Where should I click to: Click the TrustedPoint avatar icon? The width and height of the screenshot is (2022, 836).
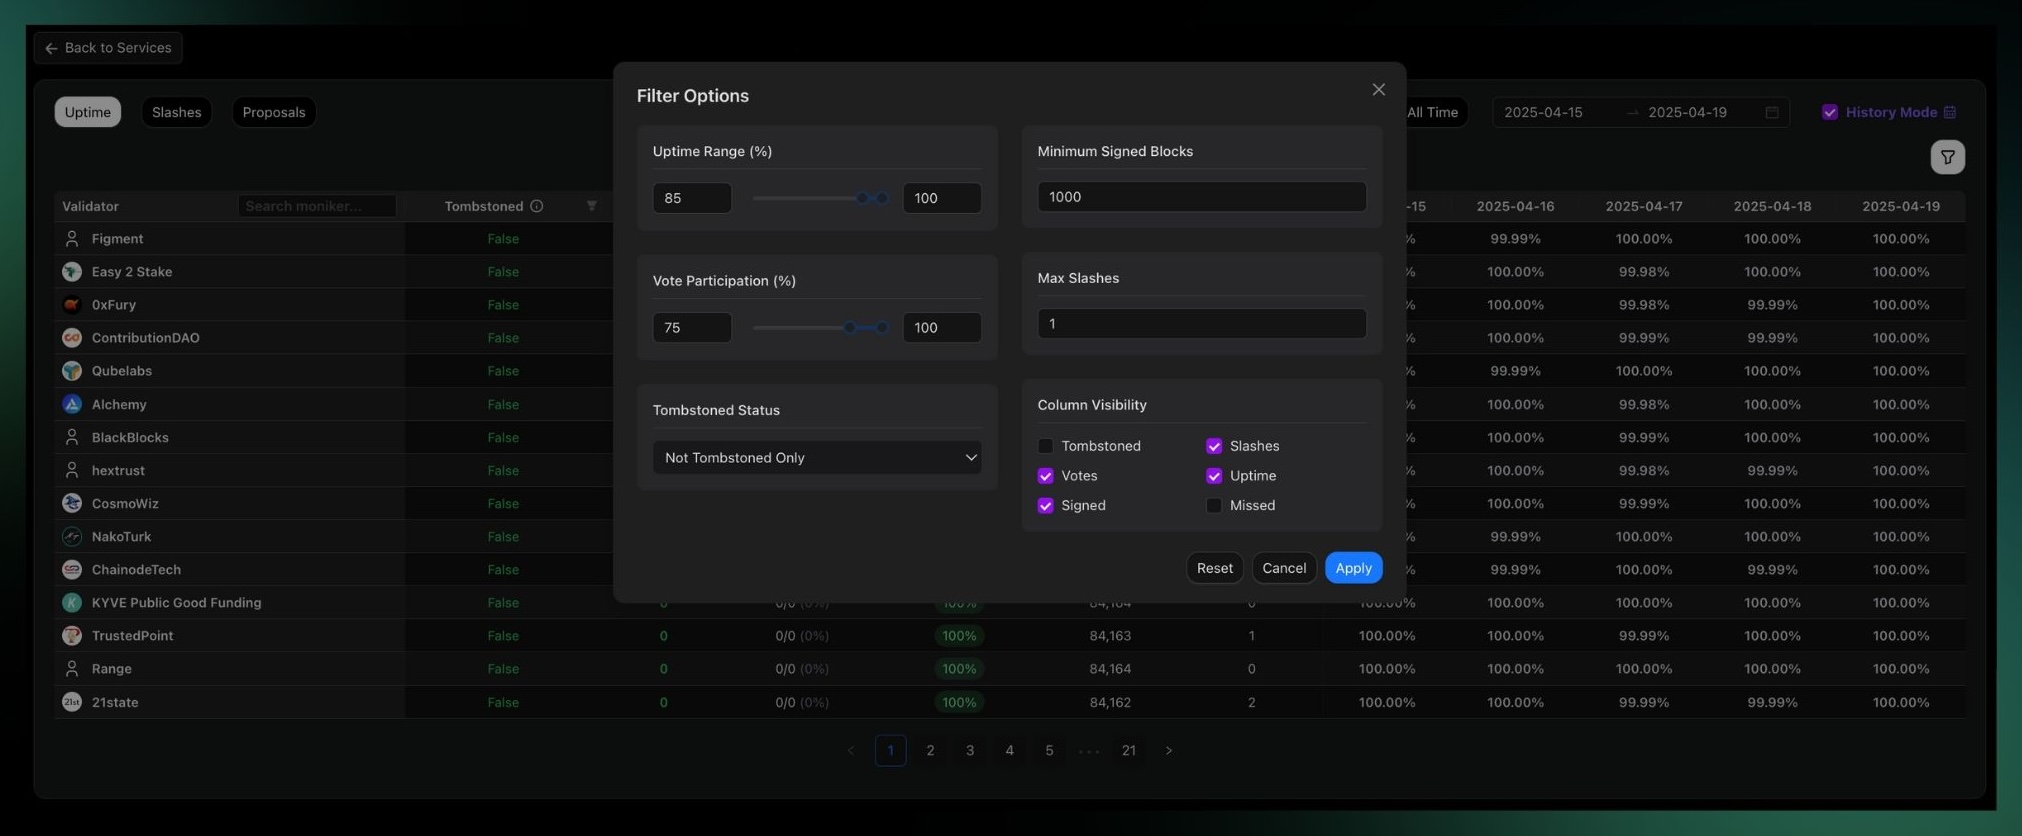[x=72, y=636]
